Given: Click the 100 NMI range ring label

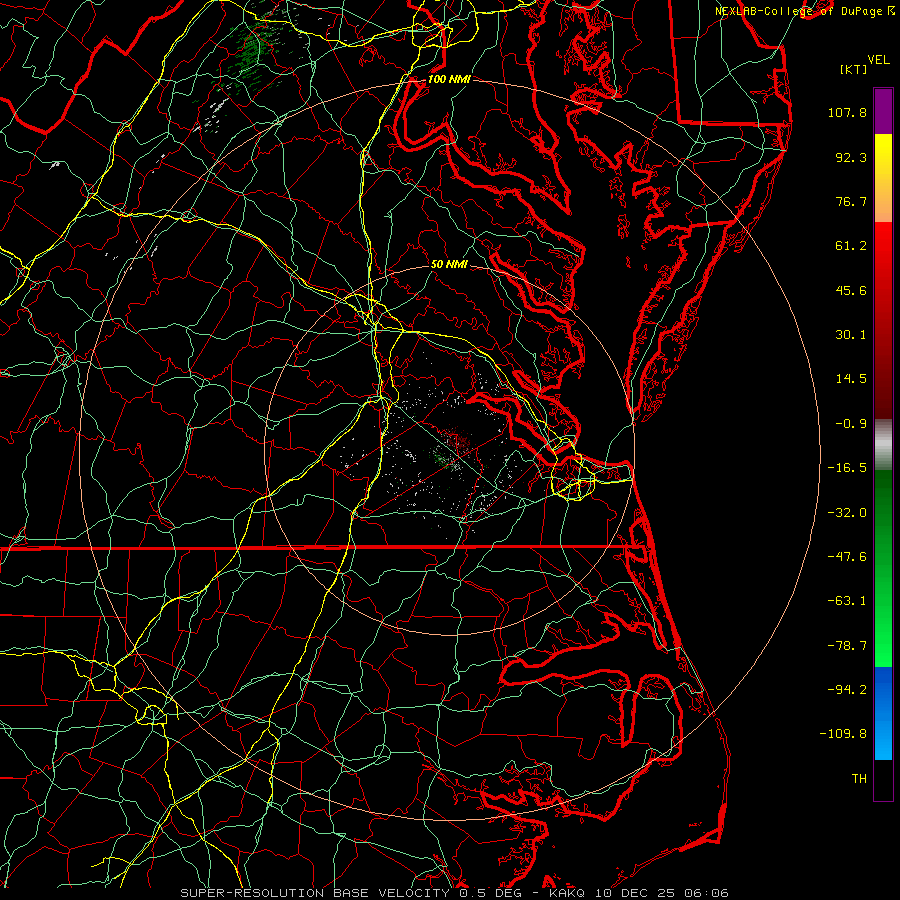Looking at the screenshot, I should [x=449, y=79].
